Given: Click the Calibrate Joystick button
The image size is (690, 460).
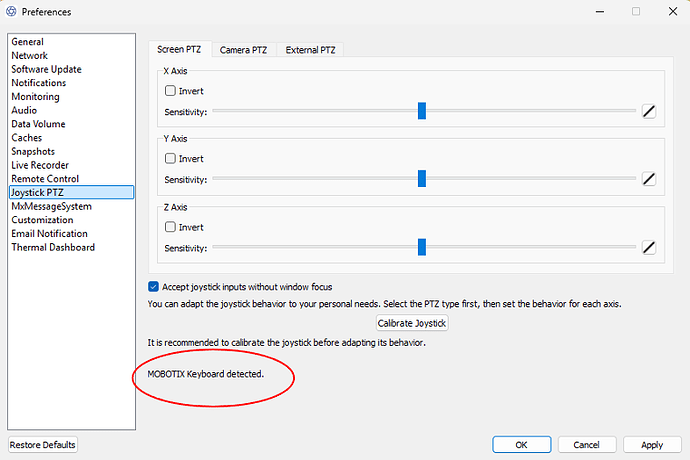Looking at the screenshot, I should [412, 323].
